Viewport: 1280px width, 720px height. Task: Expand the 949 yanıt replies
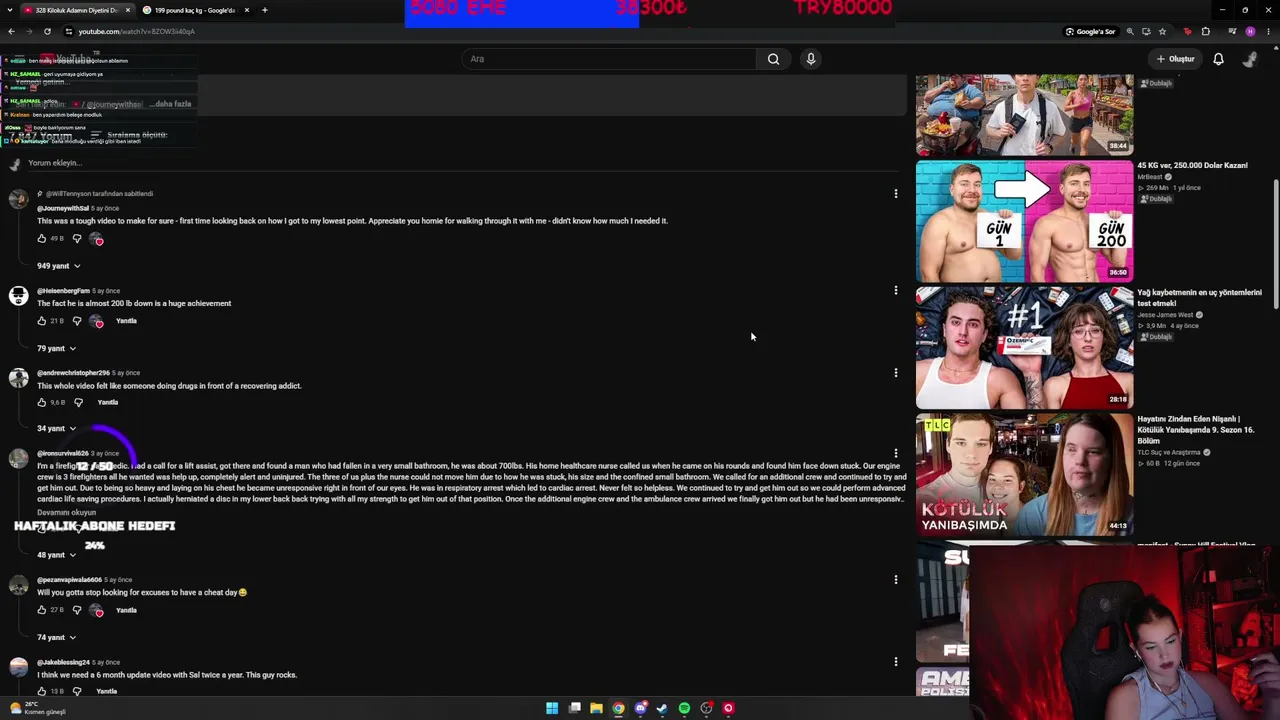[59, 266]
